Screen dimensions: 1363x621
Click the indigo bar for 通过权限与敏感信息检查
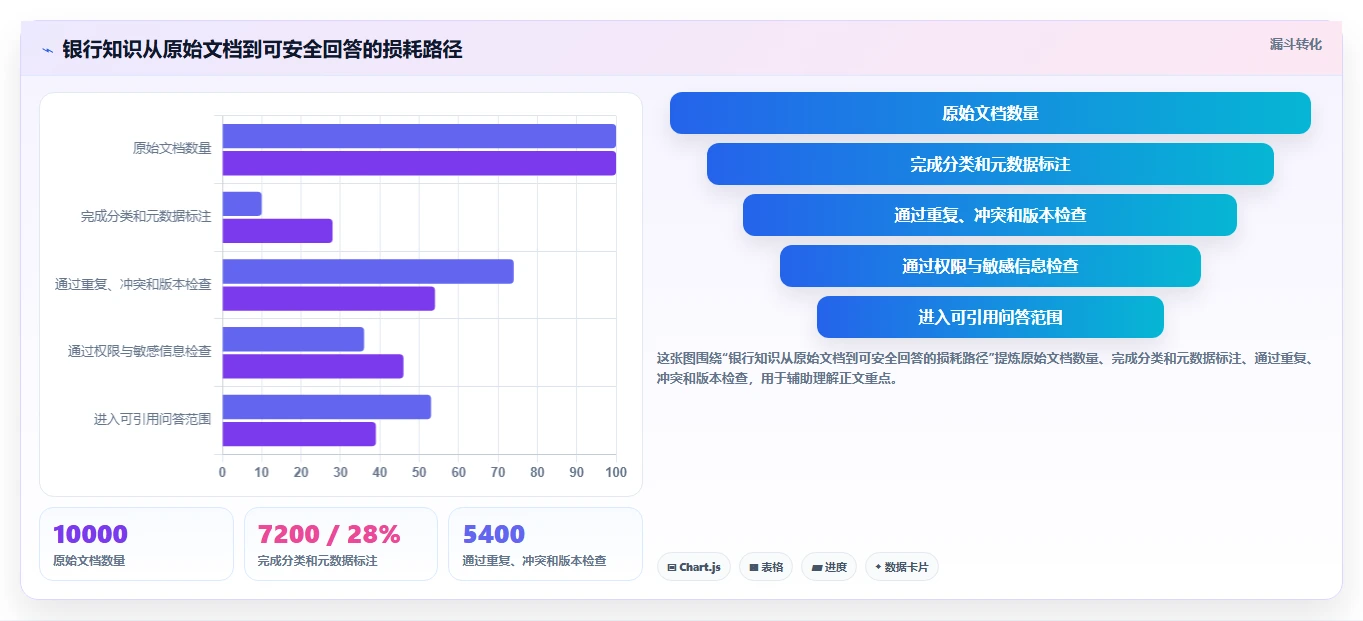click(293, 339)
